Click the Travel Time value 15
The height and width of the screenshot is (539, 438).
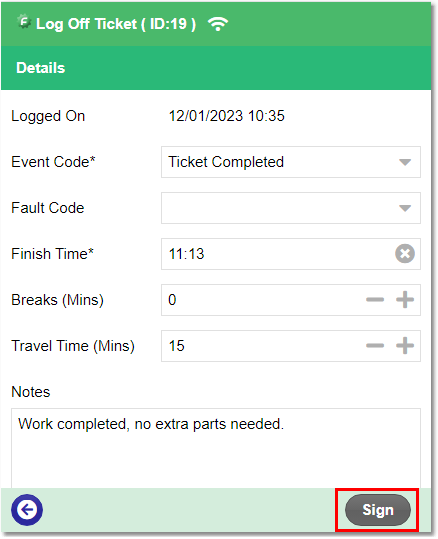click(176, 345)
